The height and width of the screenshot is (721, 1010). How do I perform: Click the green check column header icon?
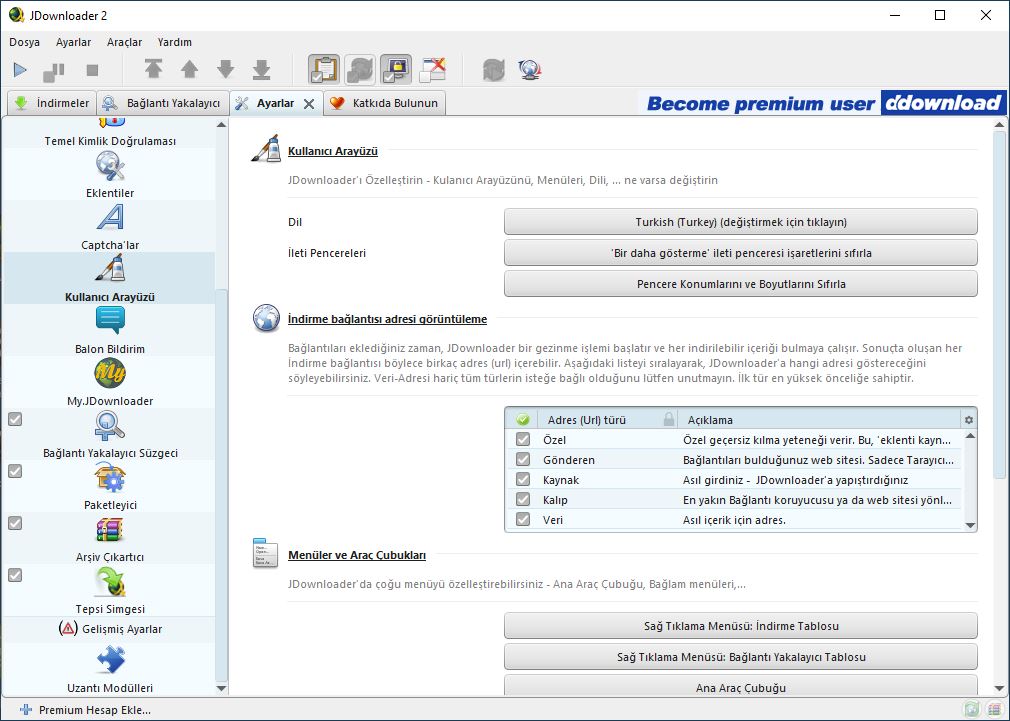[x=523, y=420]
